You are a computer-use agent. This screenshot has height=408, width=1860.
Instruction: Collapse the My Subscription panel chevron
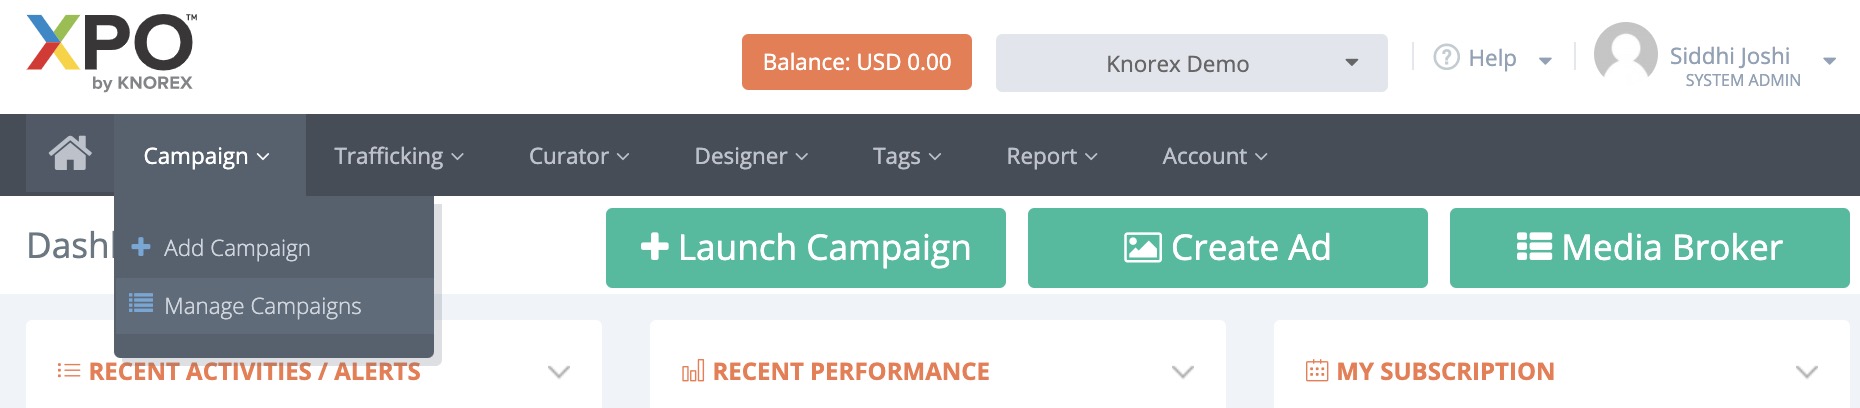1806,372
